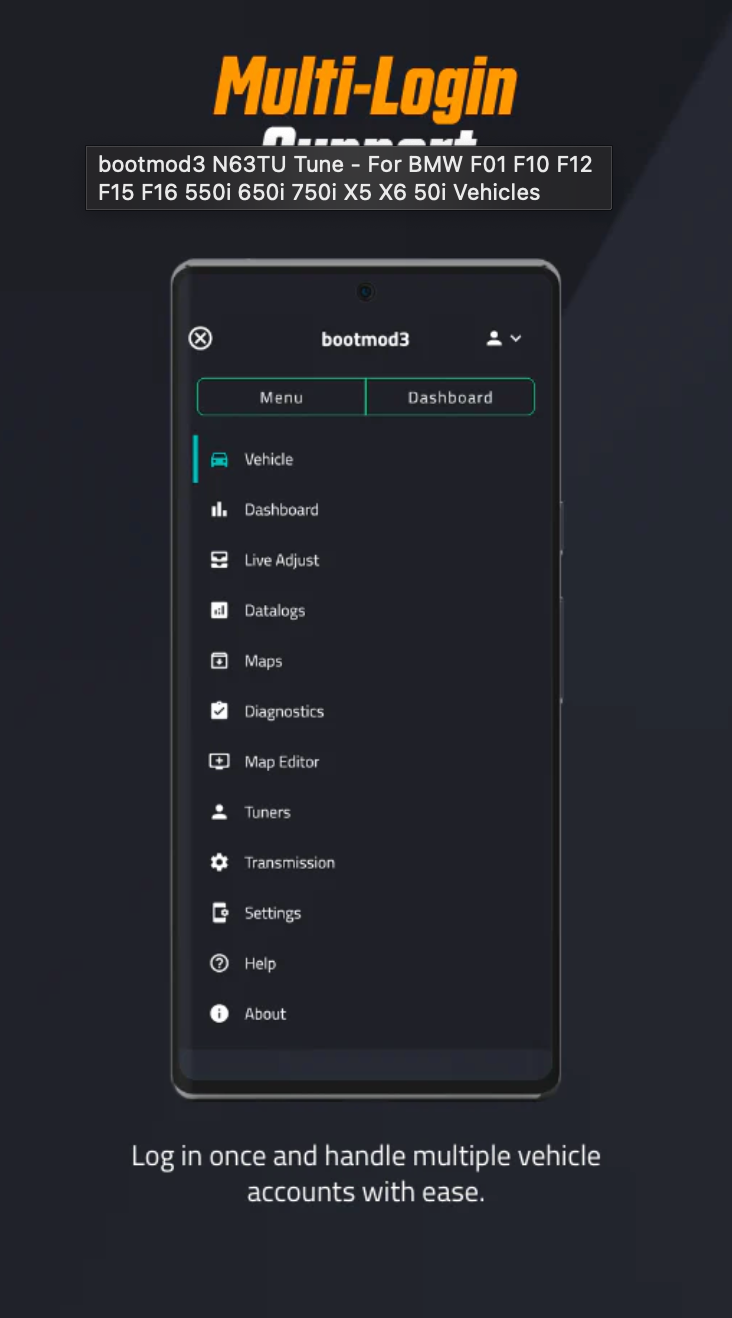Select the Map Editor text label
Image resolution: width=732 pixels, height=1318 pixels.
coord(281,762)
